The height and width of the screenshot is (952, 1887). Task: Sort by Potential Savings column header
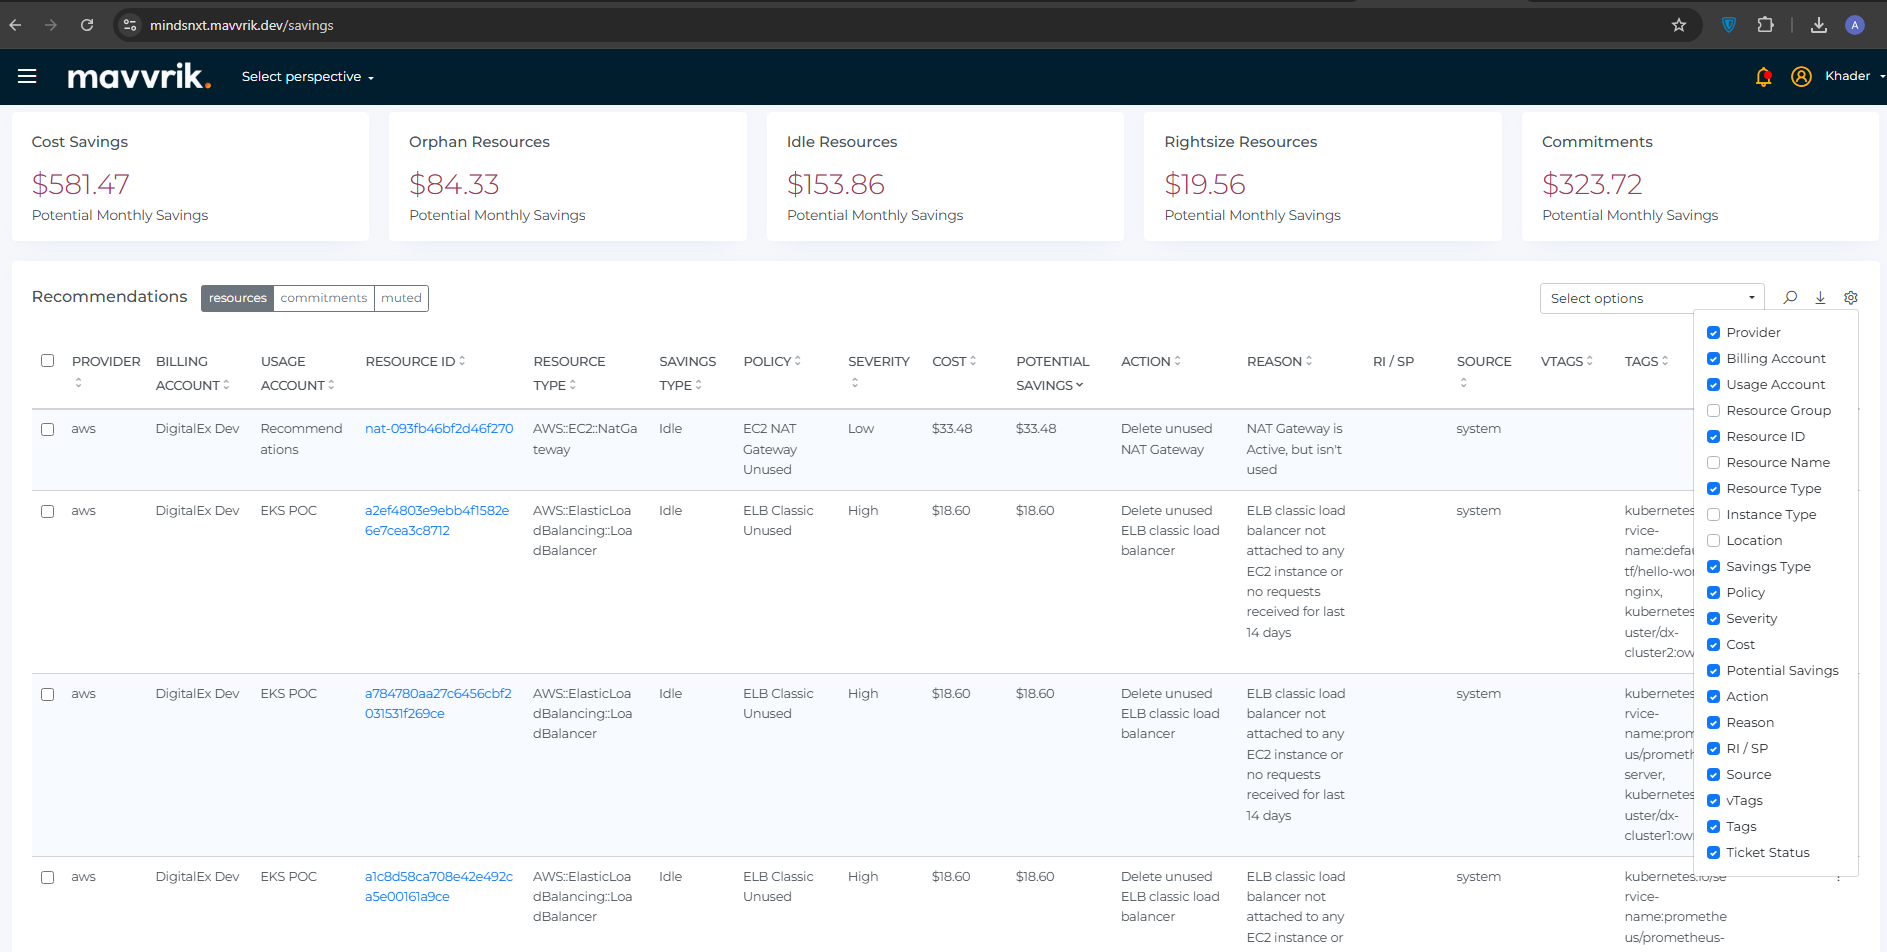(1052, 373)
